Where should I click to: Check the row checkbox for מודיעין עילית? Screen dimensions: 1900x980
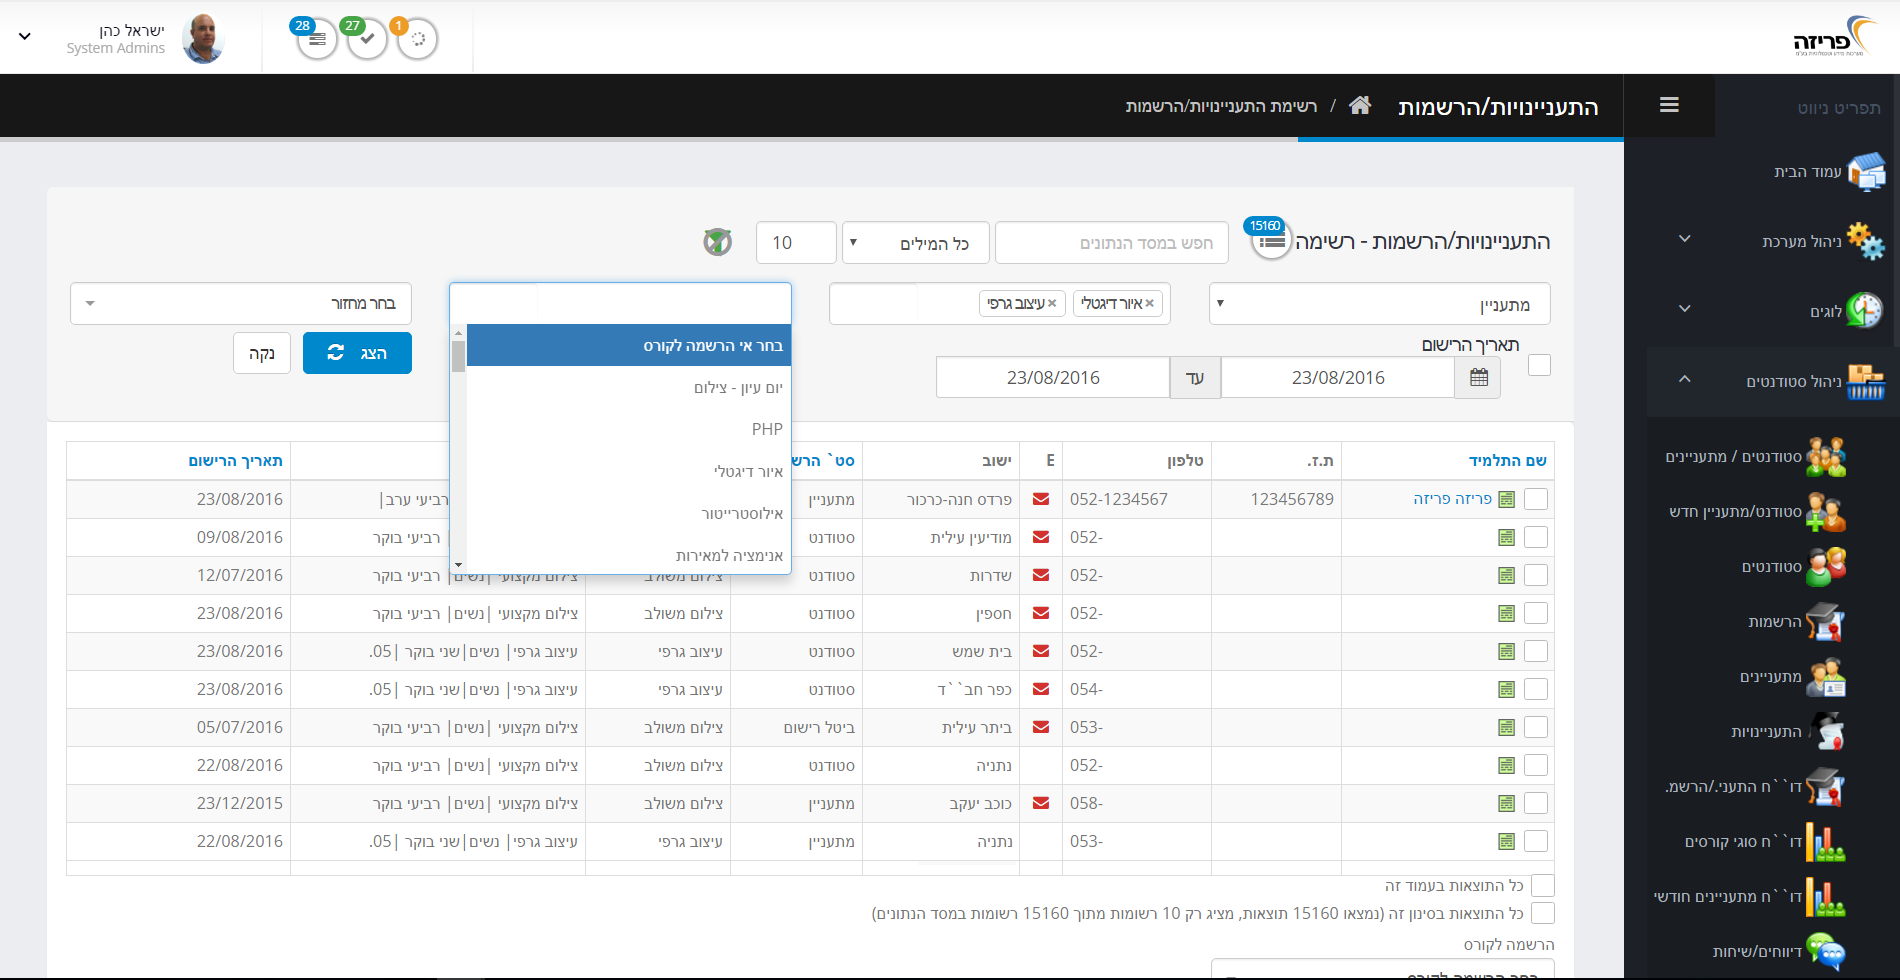coord(1536,537)
